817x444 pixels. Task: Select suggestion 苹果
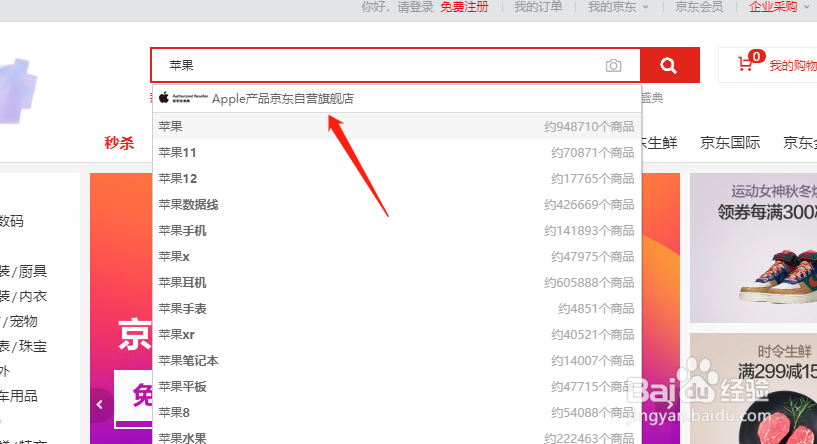[x=397, y=126]
